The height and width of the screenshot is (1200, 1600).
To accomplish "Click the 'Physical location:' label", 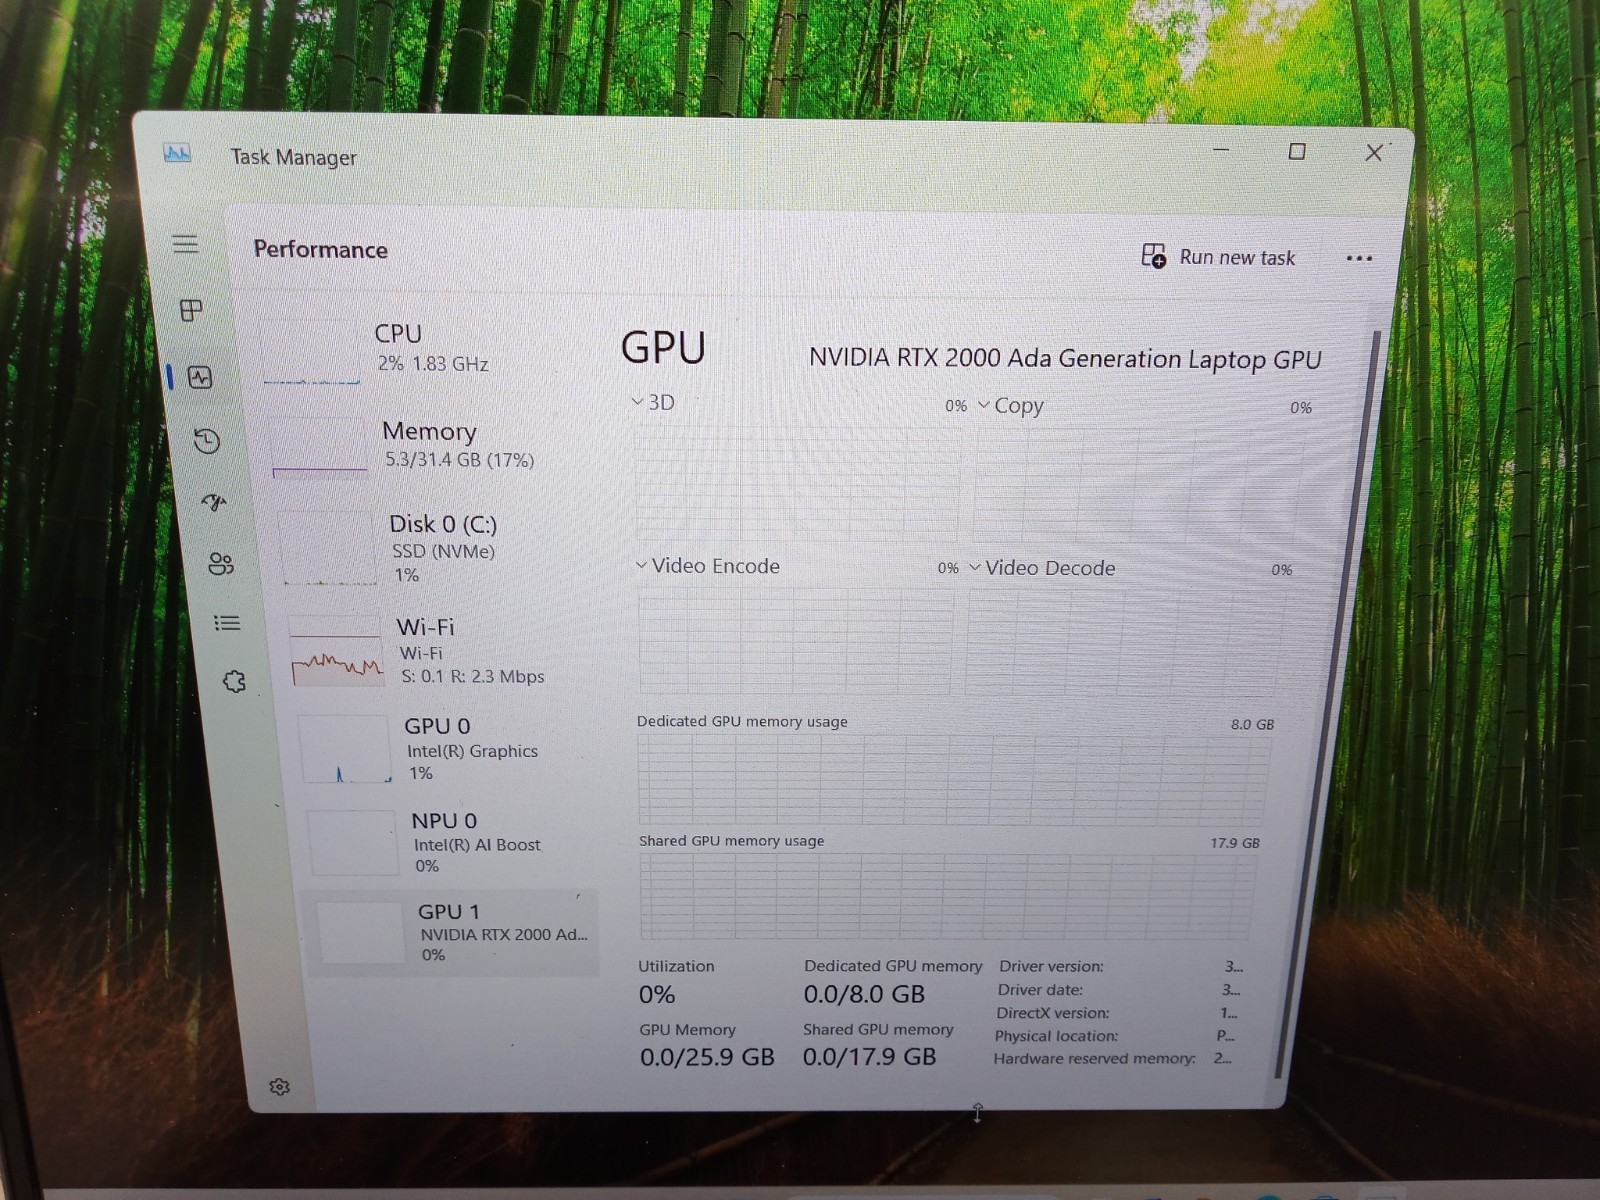I will coord(1056,1036).
